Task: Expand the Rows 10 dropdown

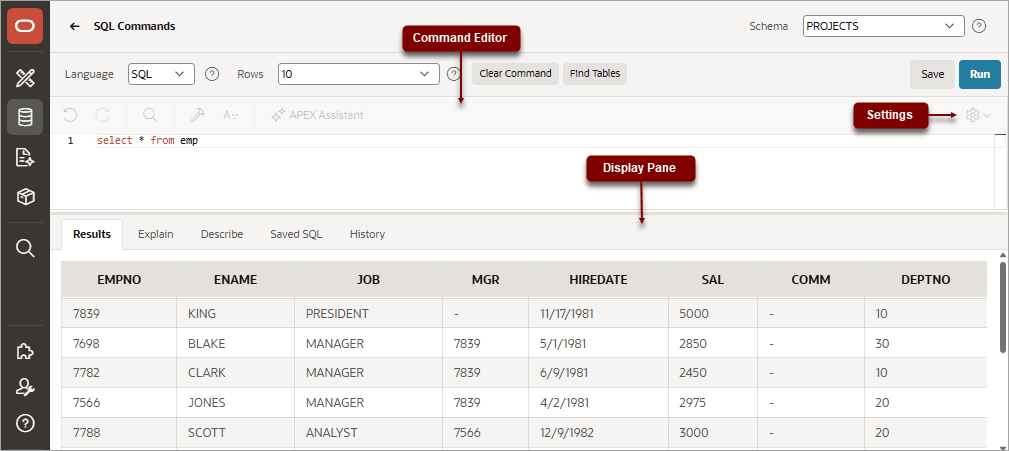Action: (x=359, y=74)
